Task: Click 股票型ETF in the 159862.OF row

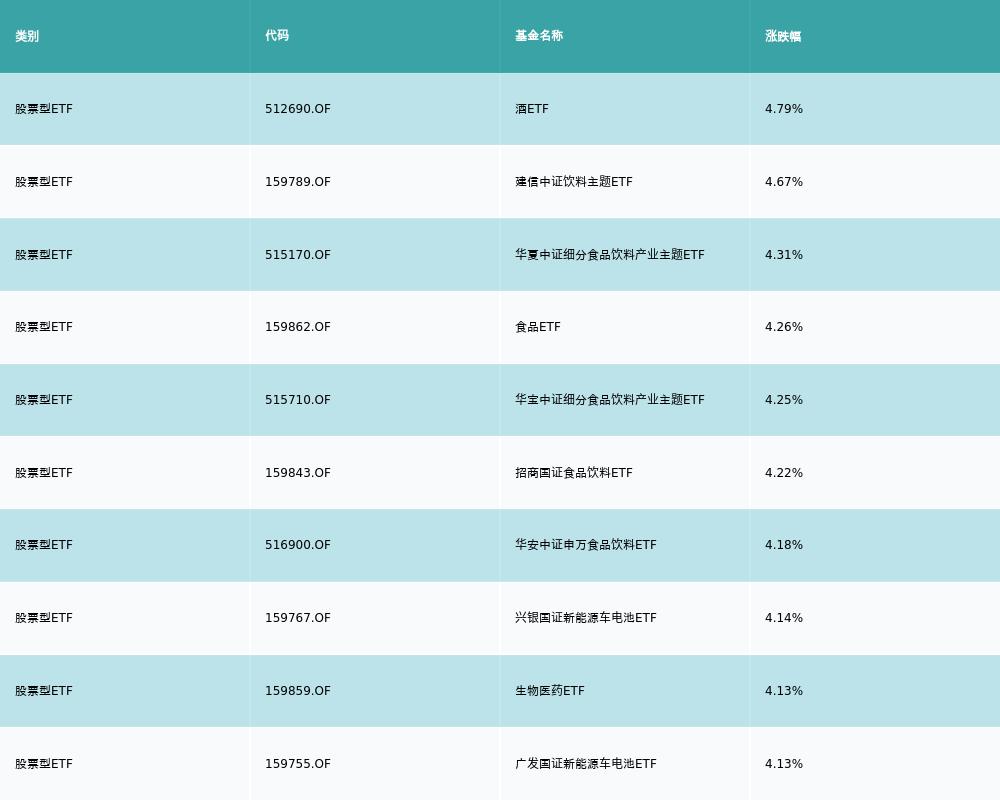Action: click(44, 327)
